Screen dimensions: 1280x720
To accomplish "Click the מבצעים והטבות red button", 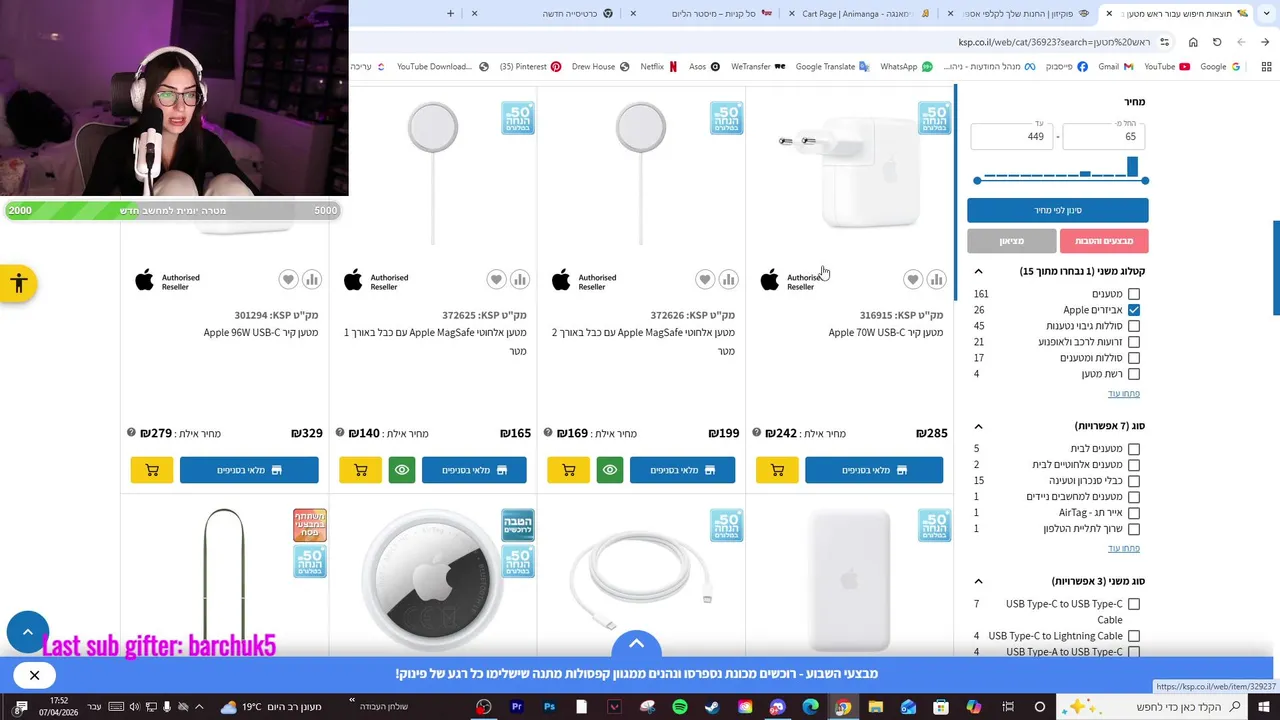I will click(x=1104, y=241).
